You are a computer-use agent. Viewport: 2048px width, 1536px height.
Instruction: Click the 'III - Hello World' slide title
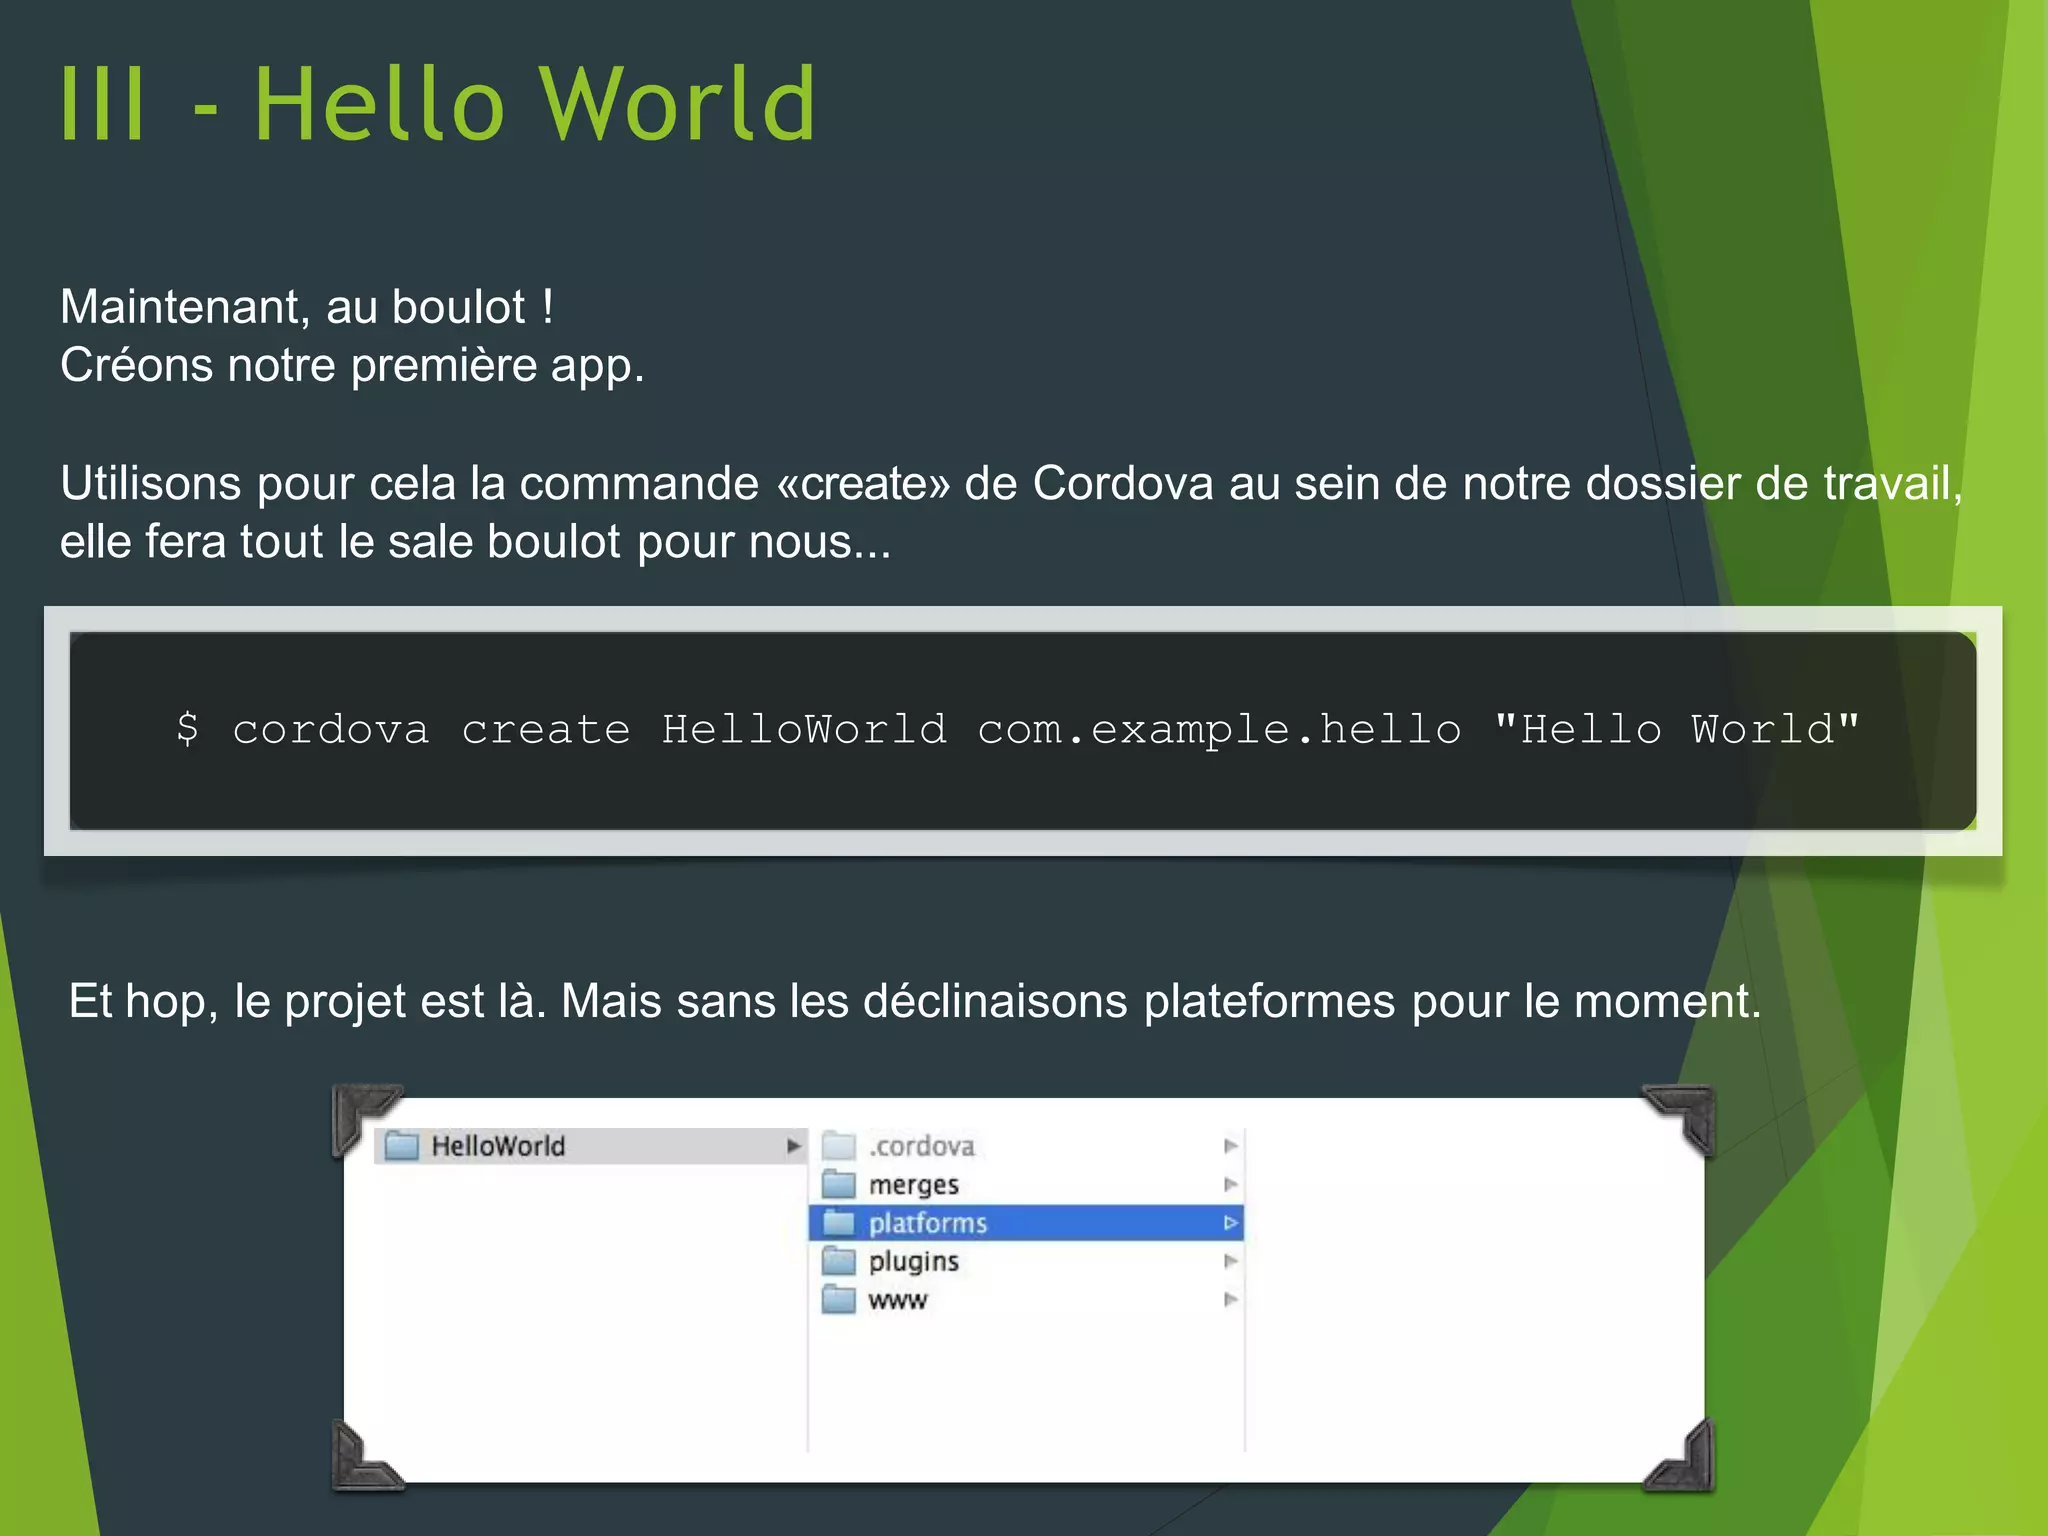click(x=438, y=104)
